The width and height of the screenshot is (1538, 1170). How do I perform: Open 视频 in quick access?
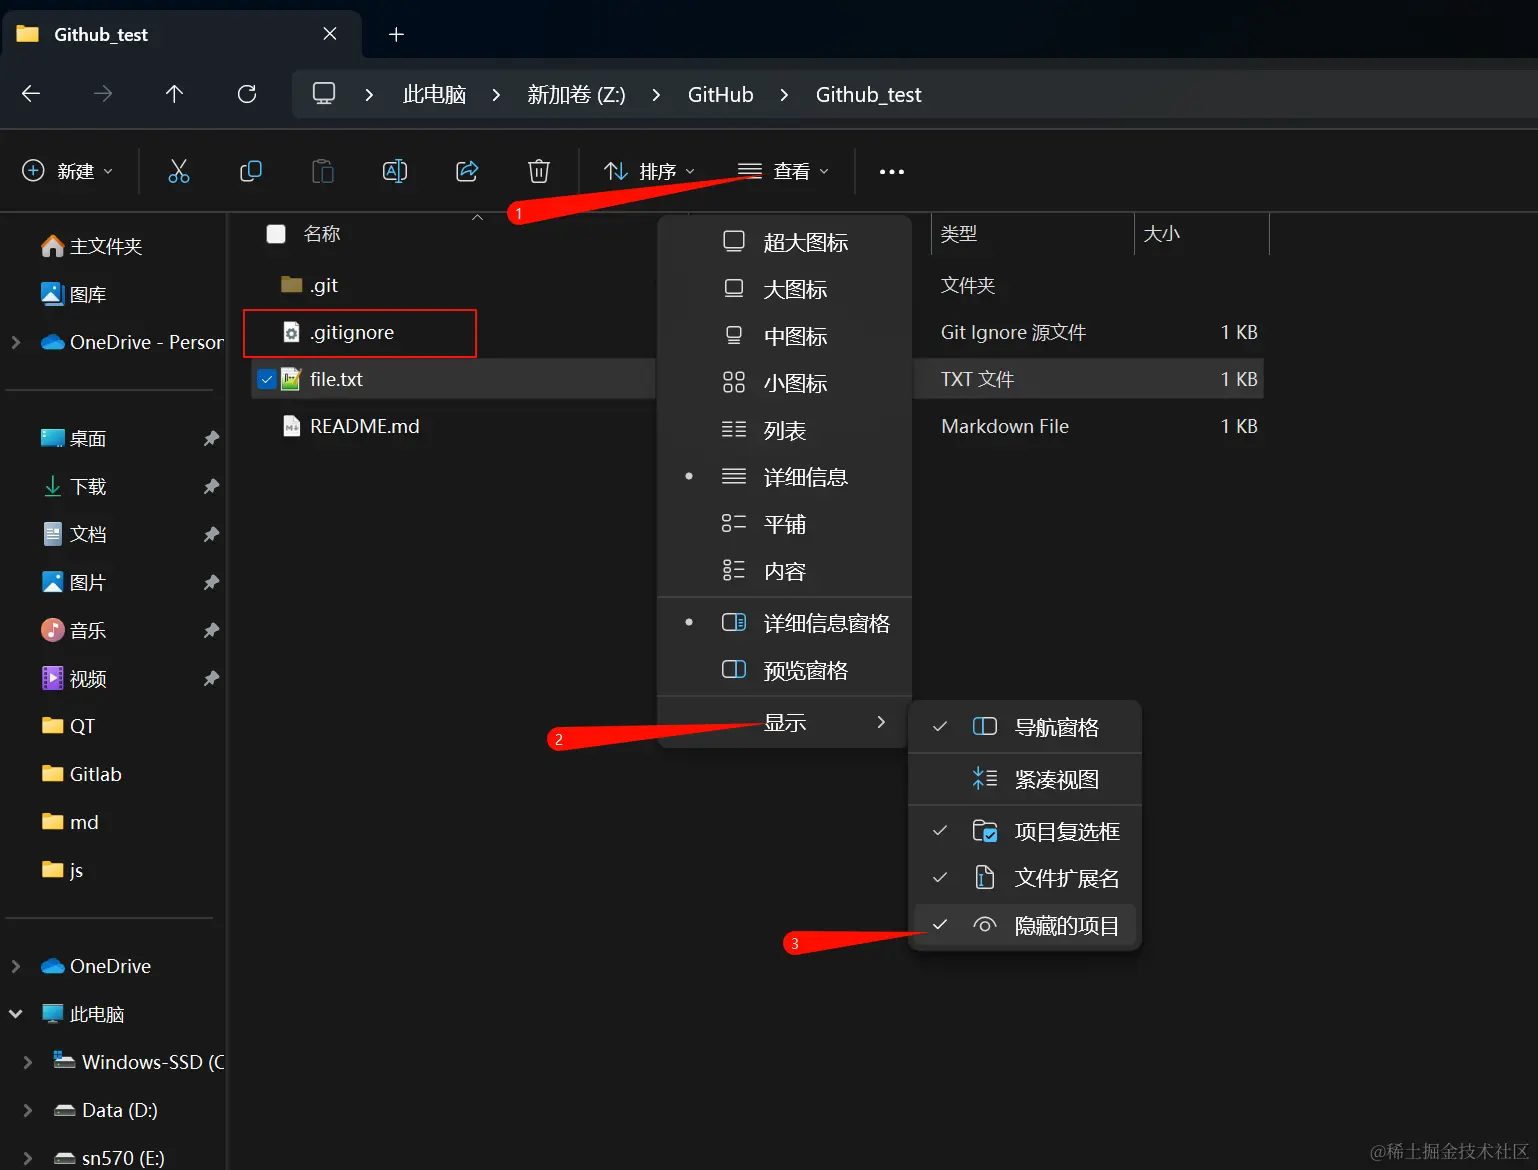[x=74, y=678]
